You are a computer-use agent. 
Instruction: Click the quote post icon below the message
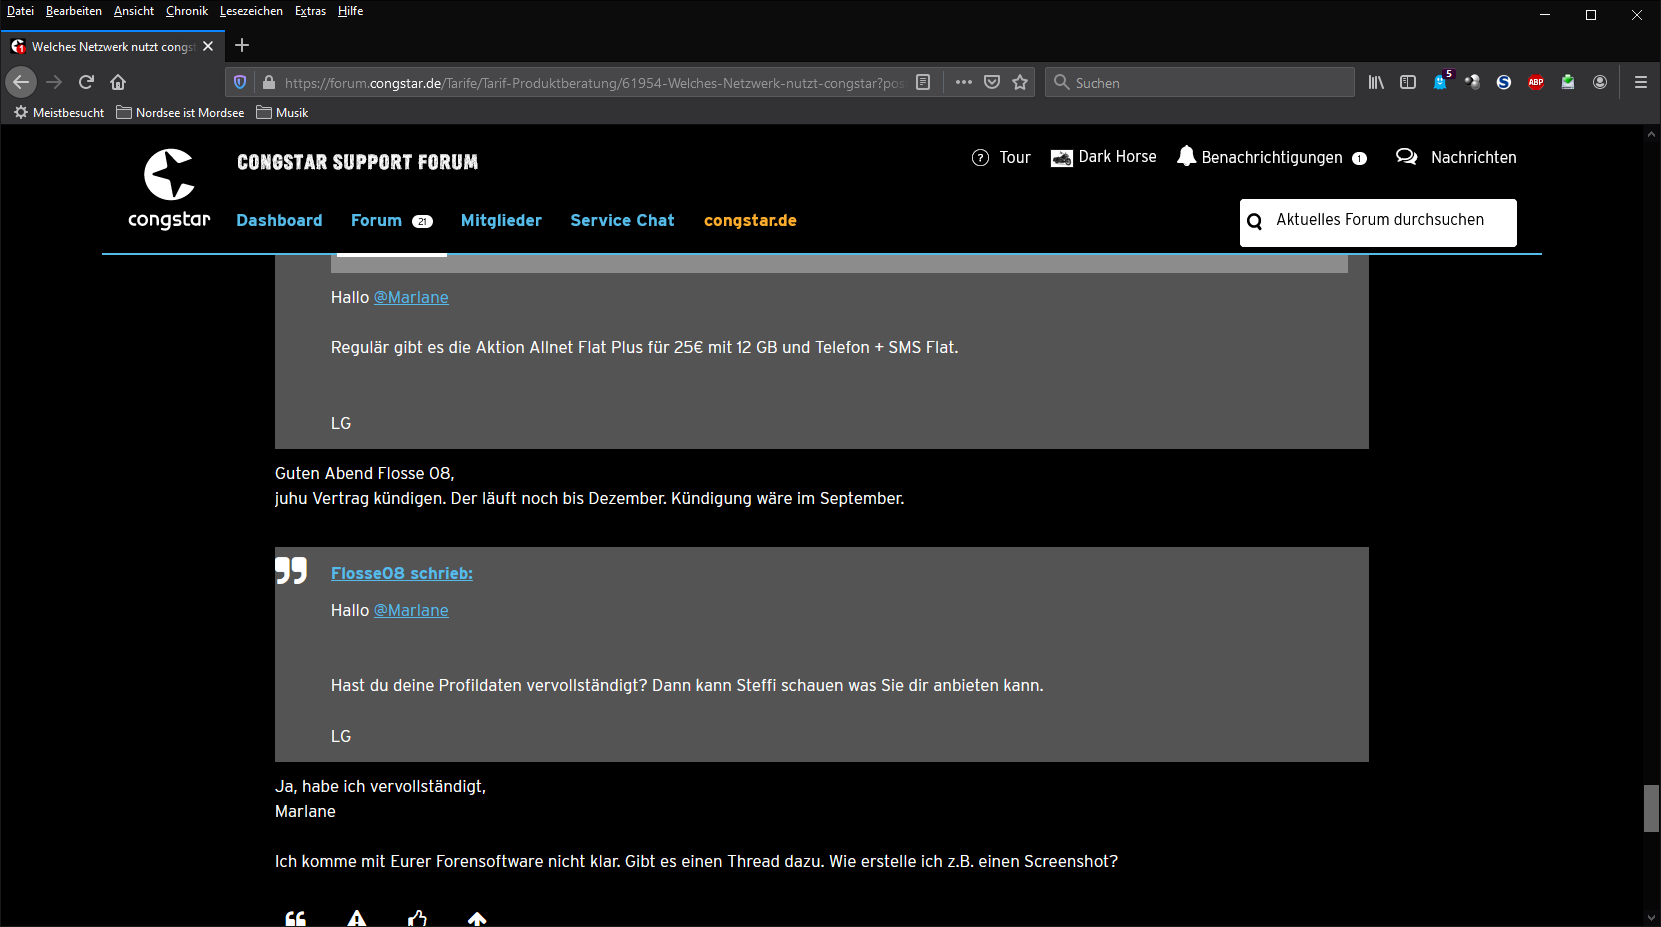pos(295,918)
